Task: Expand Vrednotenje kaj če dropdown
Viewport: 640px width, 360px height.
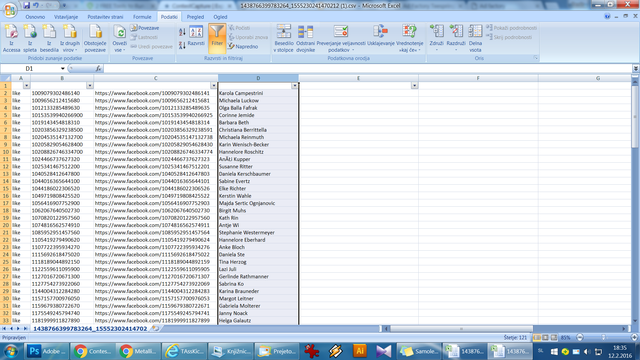Action: click(x=409, y=47)
